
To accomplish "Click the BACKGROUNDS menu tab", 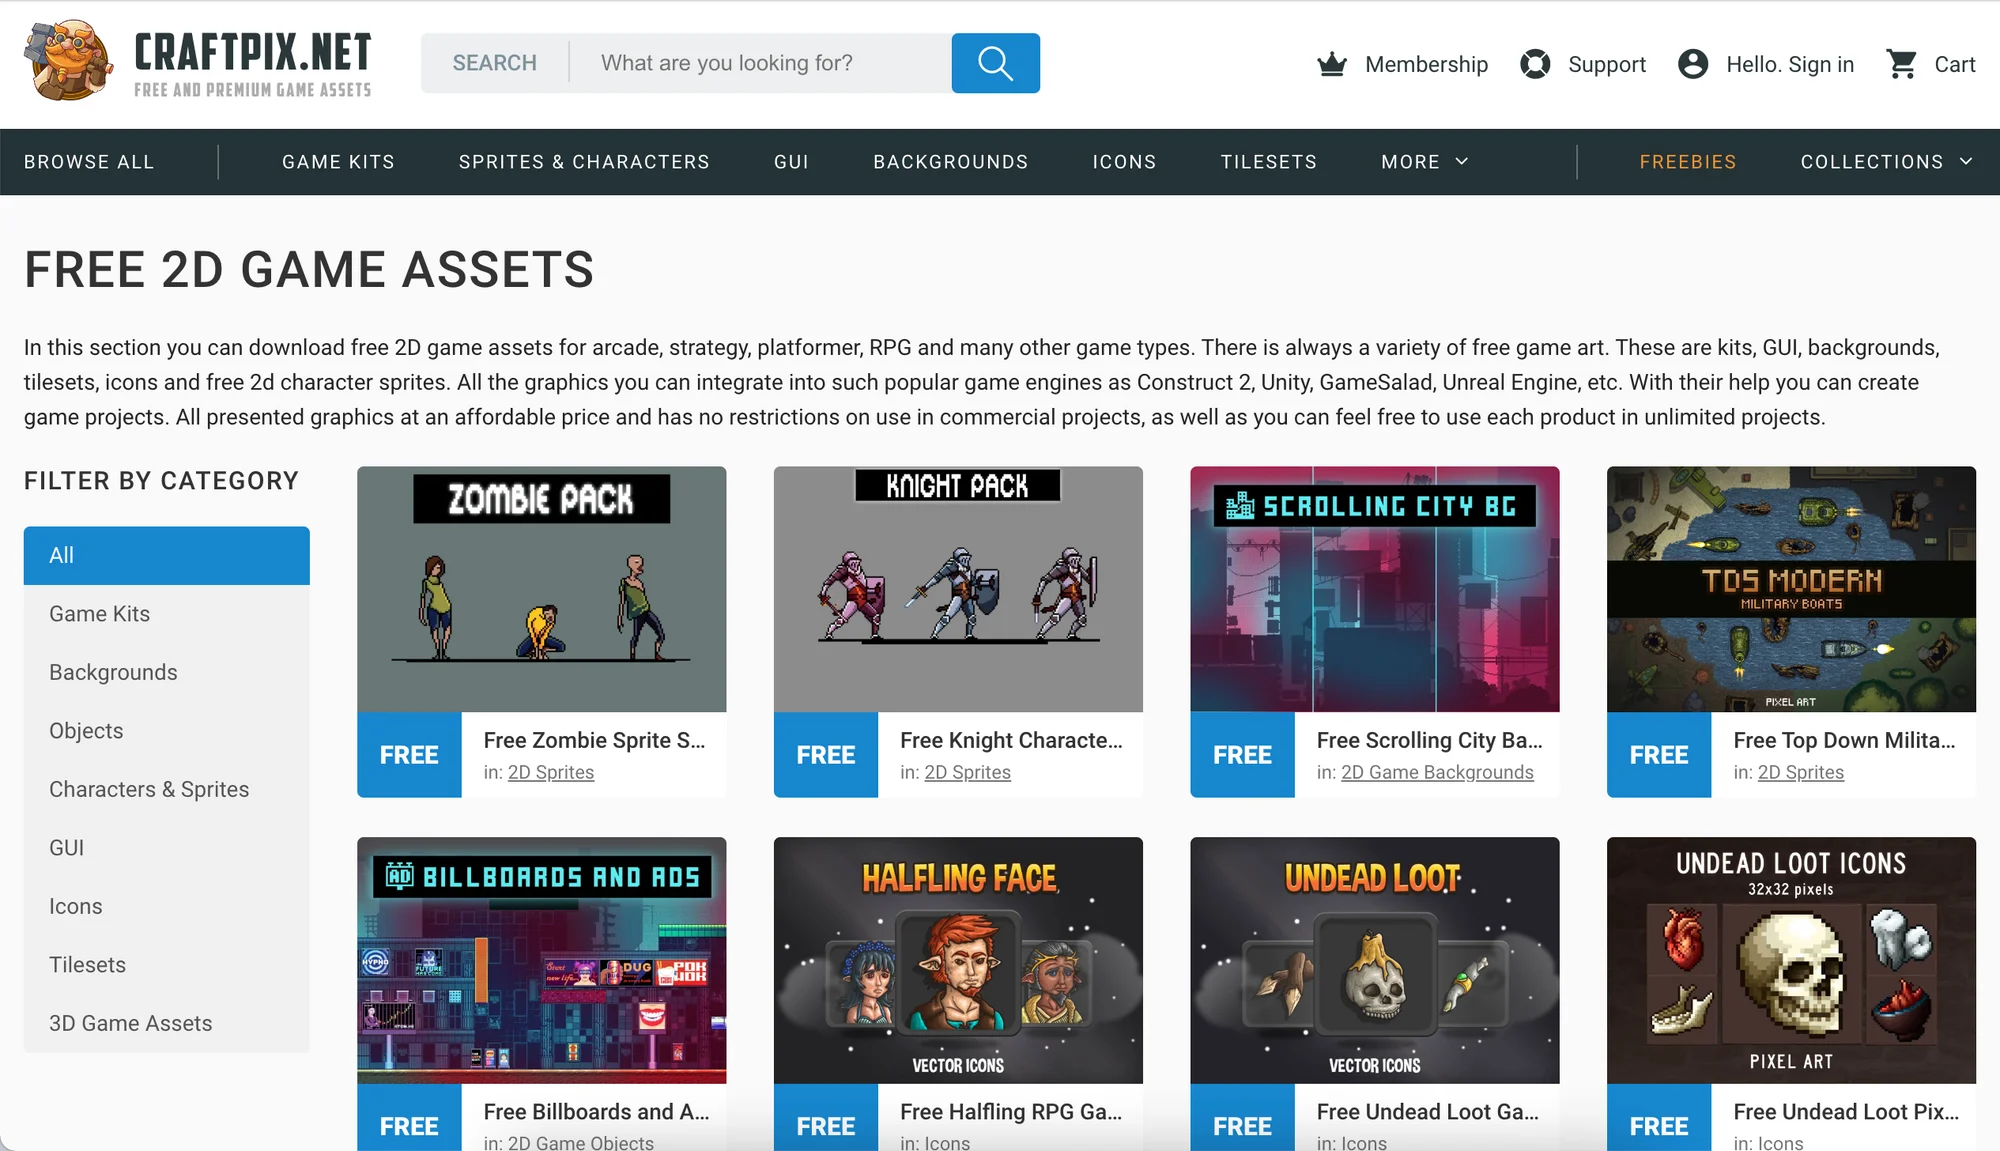I will click(949, 161).
